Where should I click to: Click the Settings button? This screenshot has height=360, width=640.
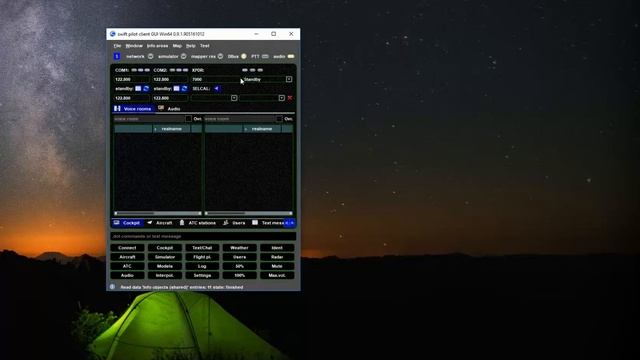pos(202,276)
